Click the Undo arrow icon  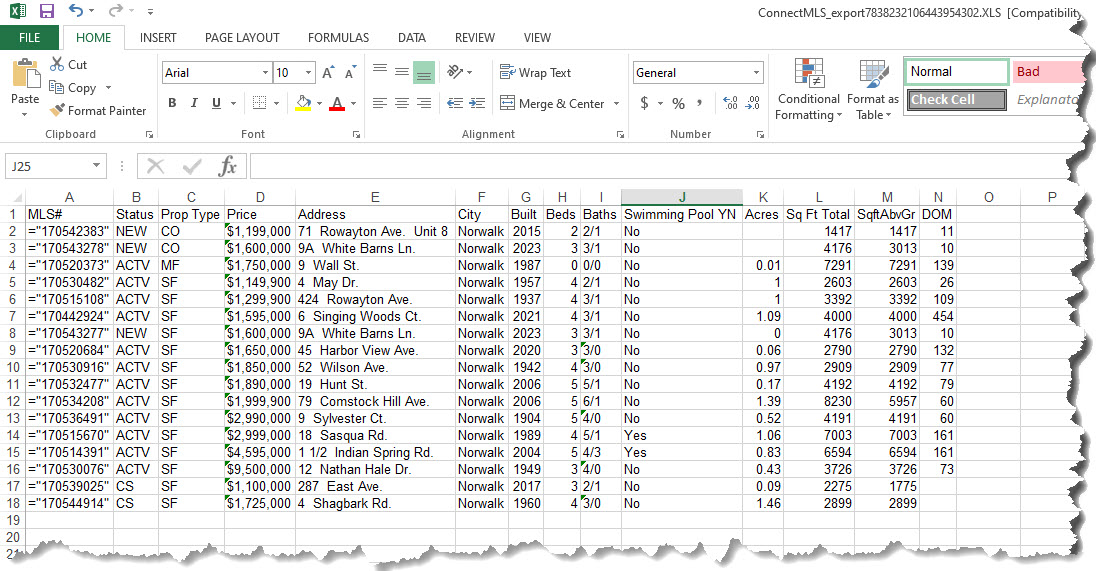[x=77, y=11]
